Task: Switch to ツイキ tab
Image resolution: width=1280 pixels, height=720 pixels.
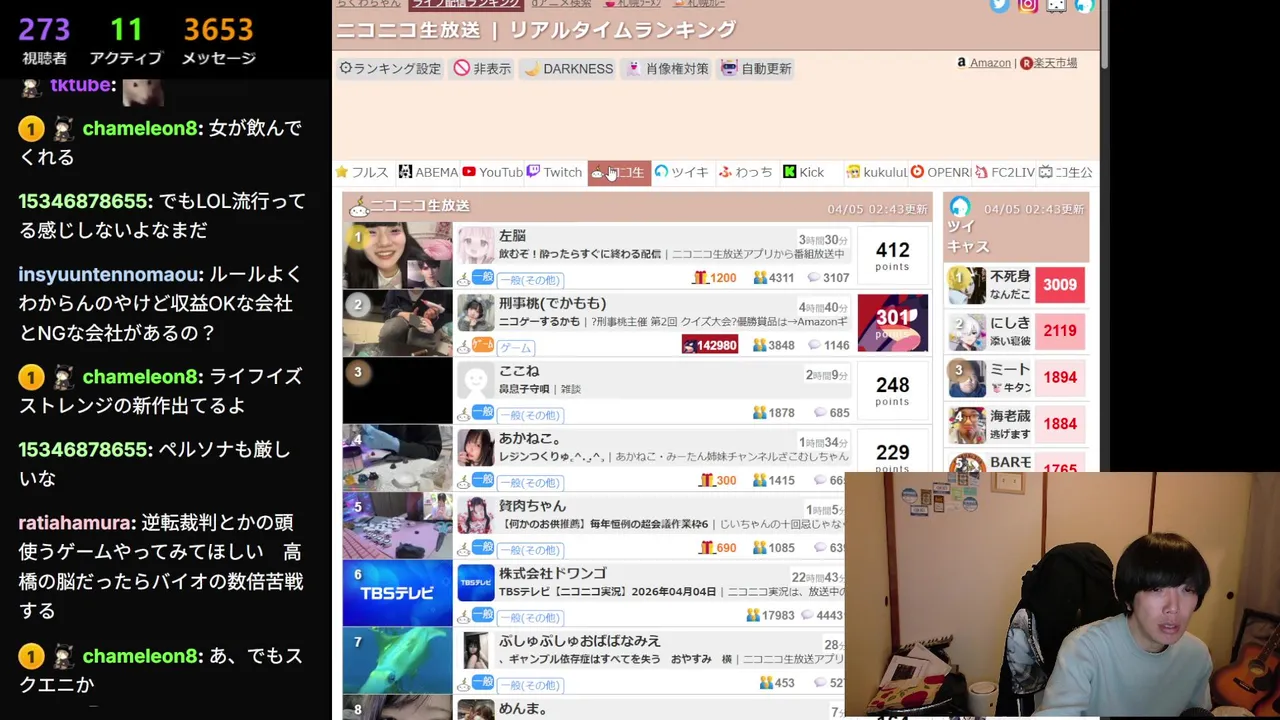Action: (682, 172)
